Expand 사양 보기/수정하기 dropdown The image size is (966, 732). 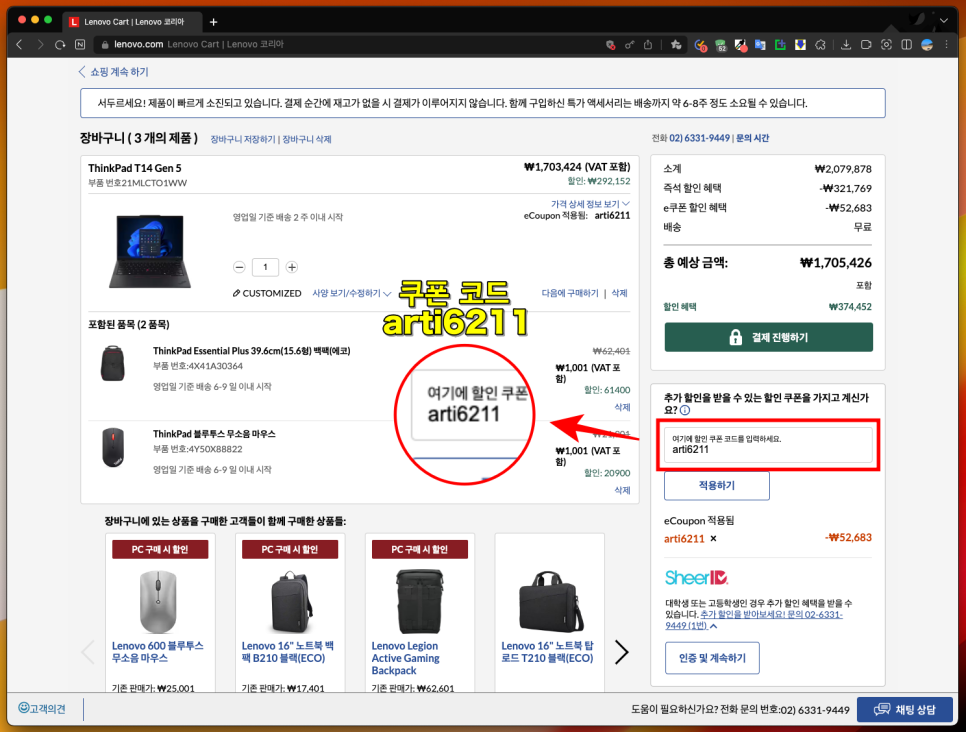tap(351, 293)
